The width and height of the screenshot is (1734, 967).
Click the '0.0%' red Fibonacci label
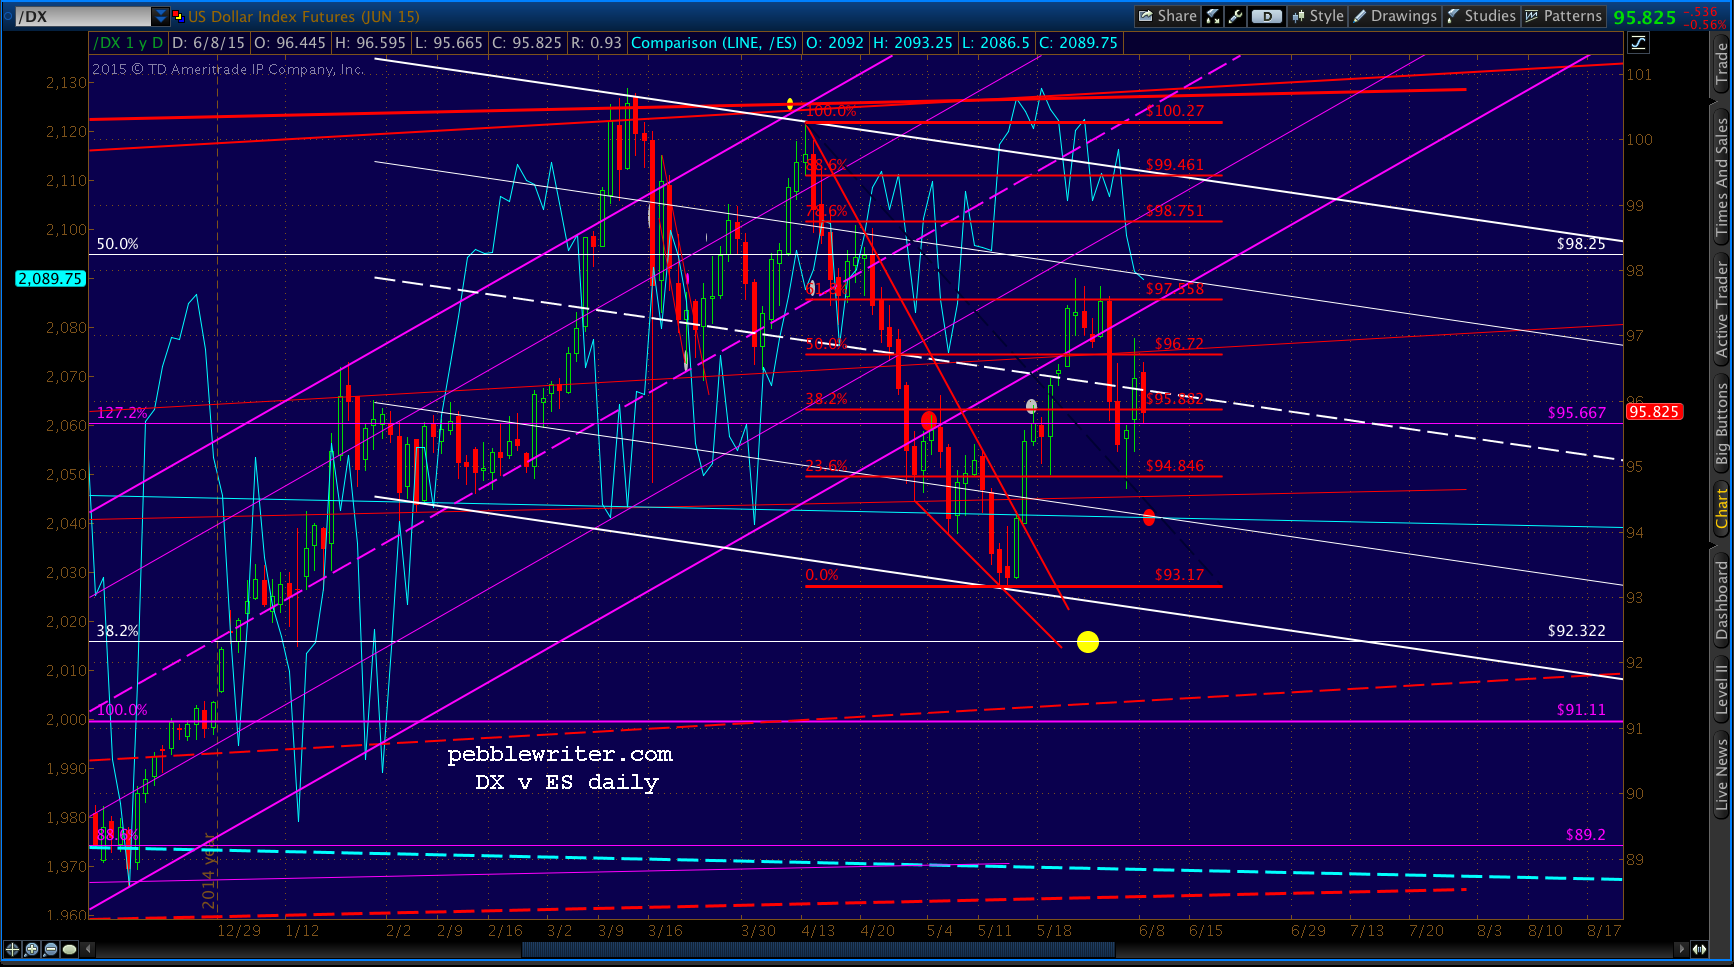[822, 575]
